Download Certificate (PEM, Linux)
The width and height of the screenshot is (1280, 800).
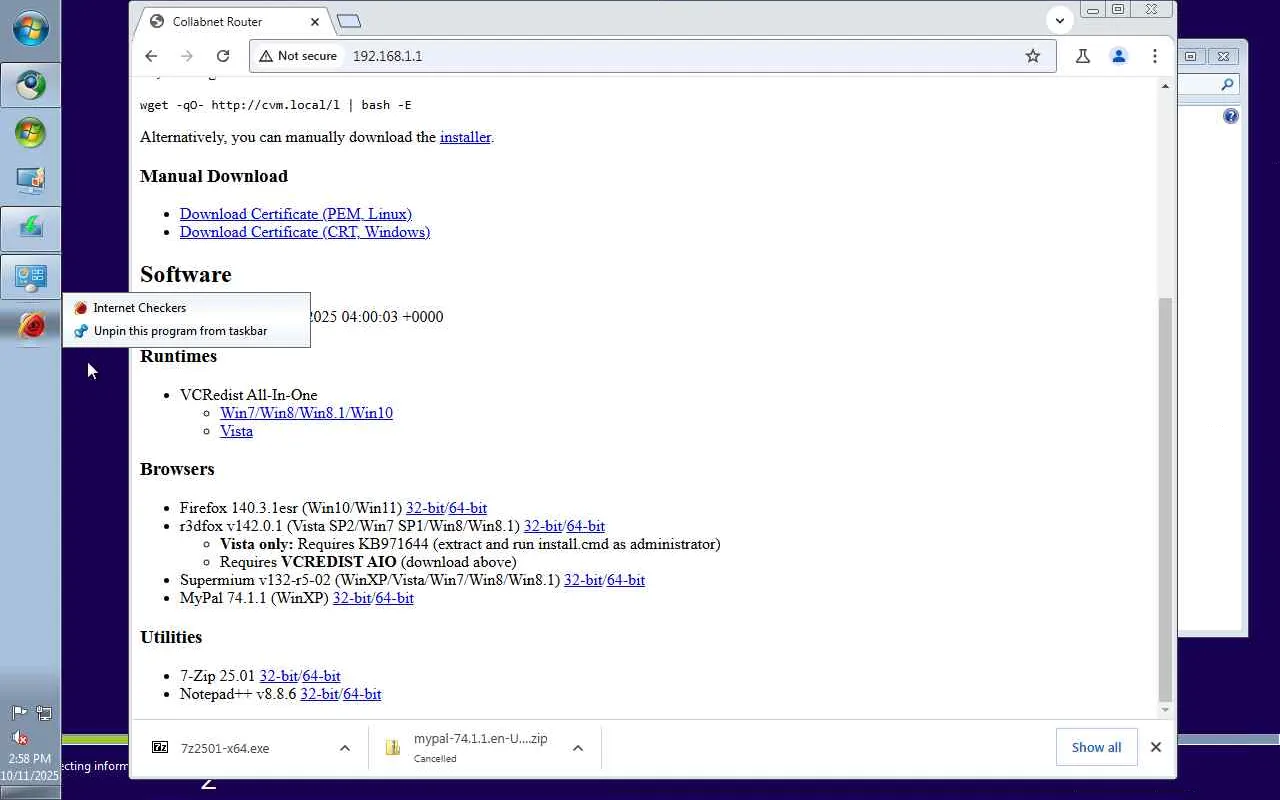296,214
